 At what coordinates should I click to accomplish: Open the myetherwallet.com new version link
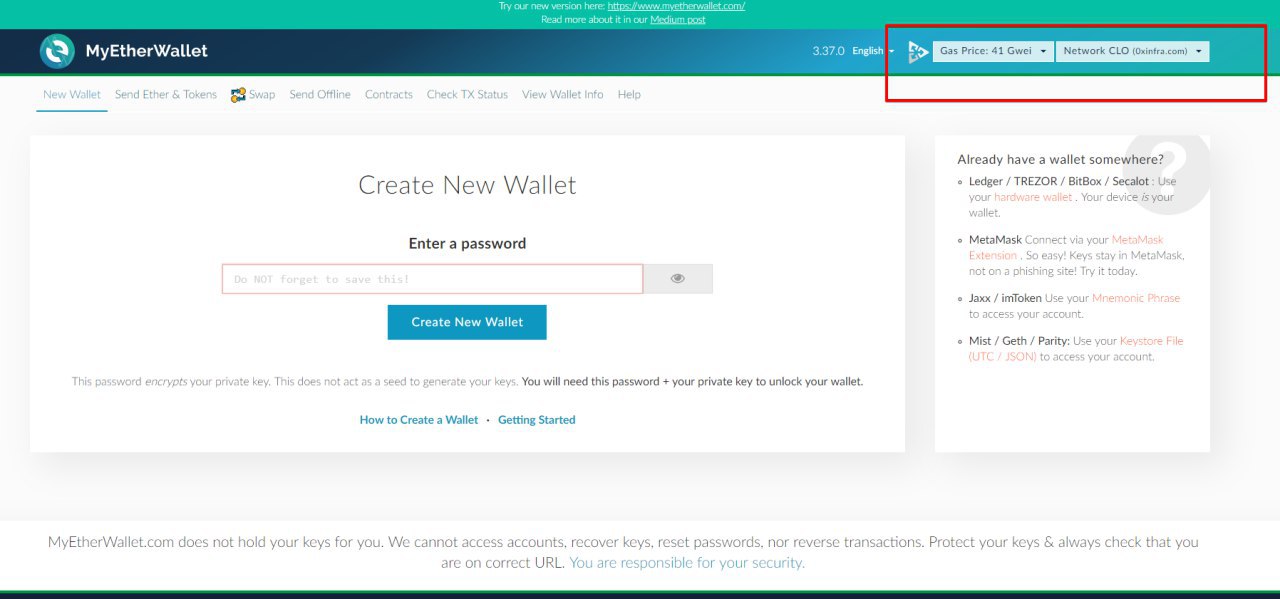[676, 6]
